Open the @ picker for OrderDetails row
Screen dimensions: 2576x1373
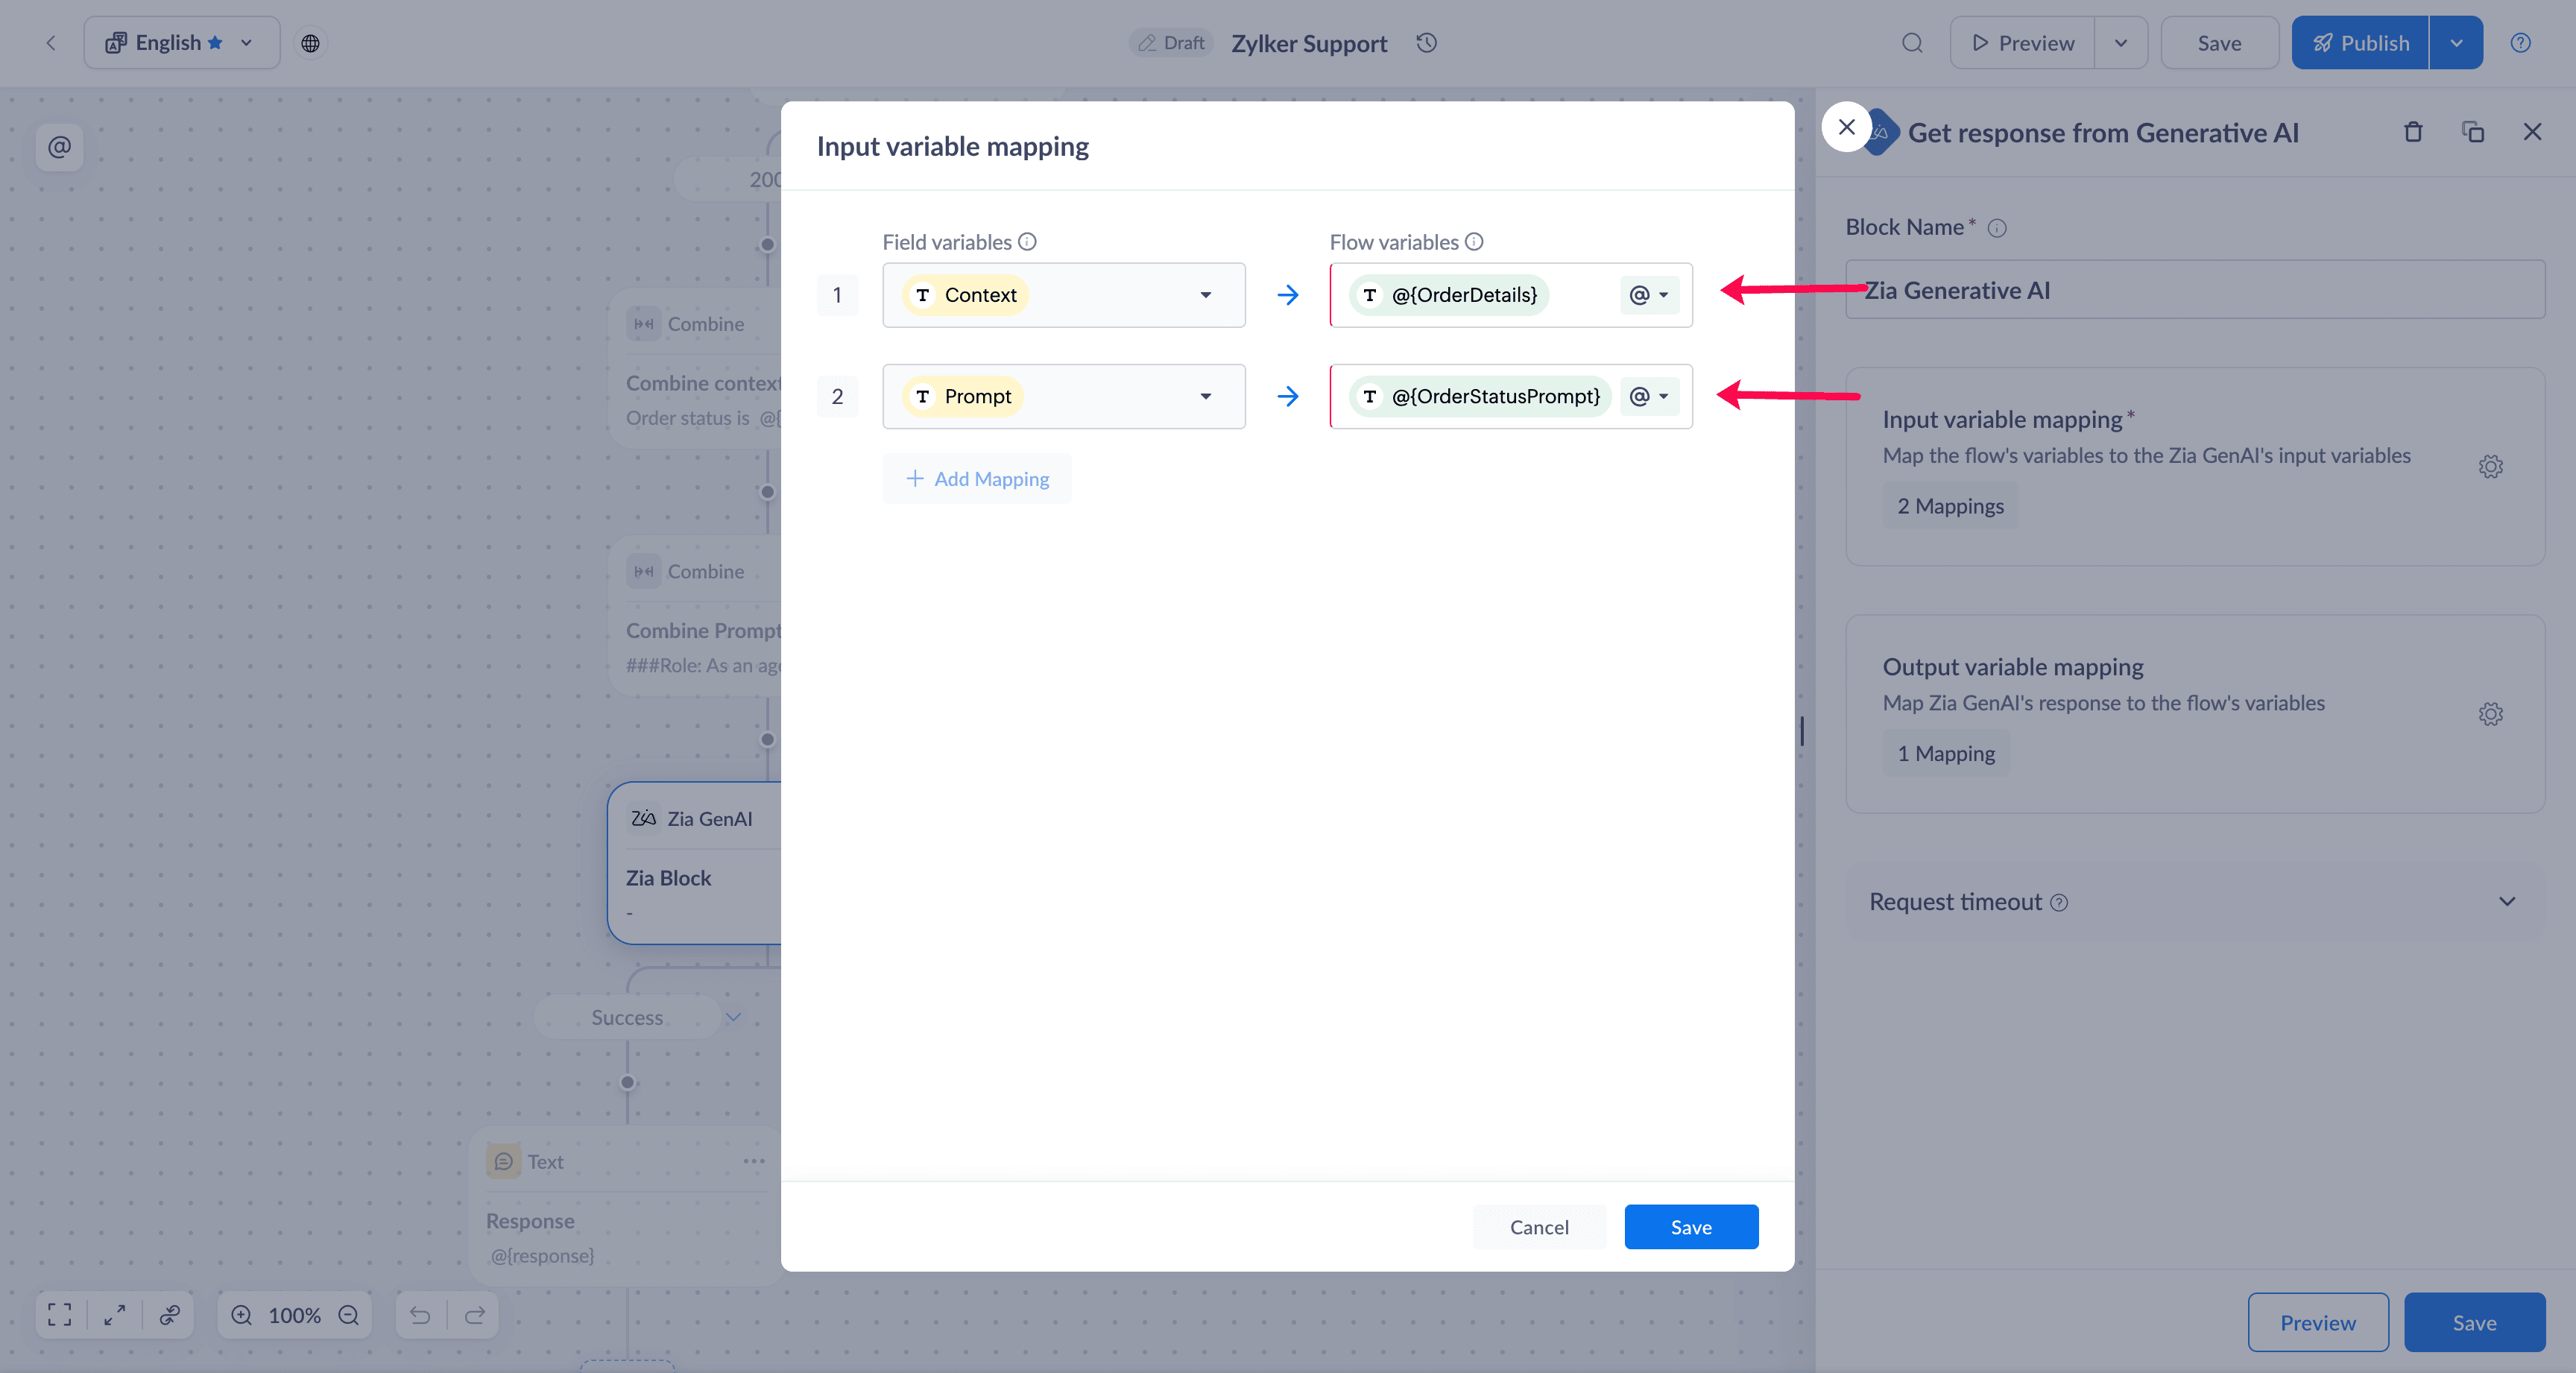[x=1649, y=295]
